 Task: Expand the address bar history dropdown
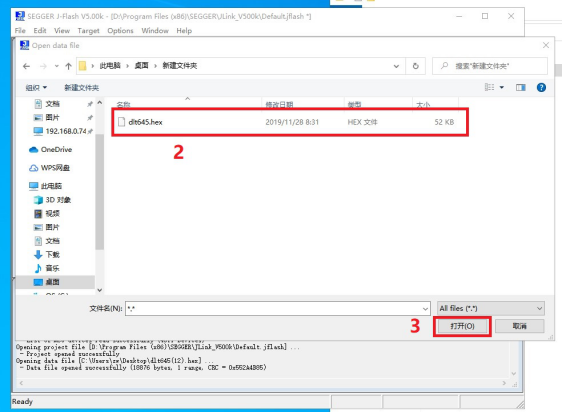(396, 66)
